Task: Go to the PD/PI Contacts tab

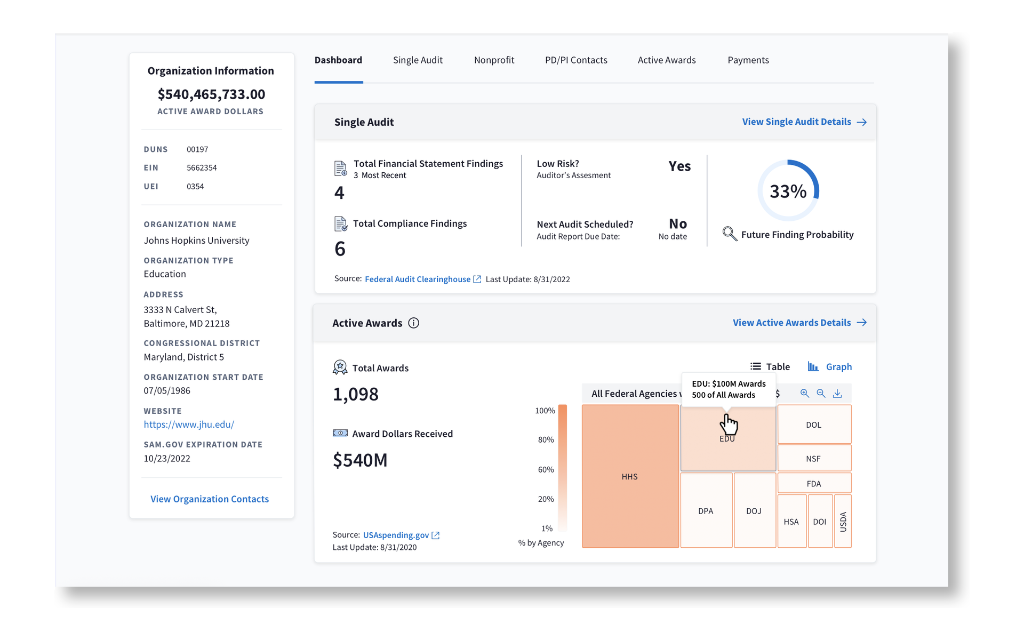Action: point(576,60)
